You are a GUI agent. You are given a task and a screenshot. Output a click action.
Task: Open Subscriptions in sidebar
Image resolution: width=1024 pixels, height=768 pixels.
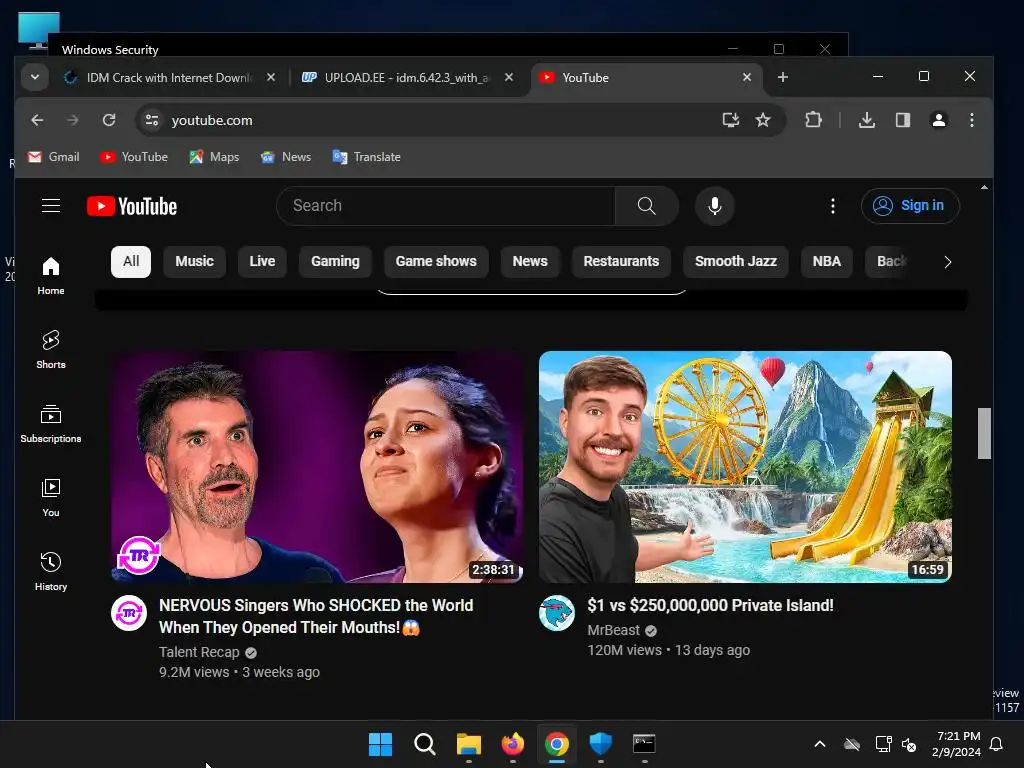51,423
